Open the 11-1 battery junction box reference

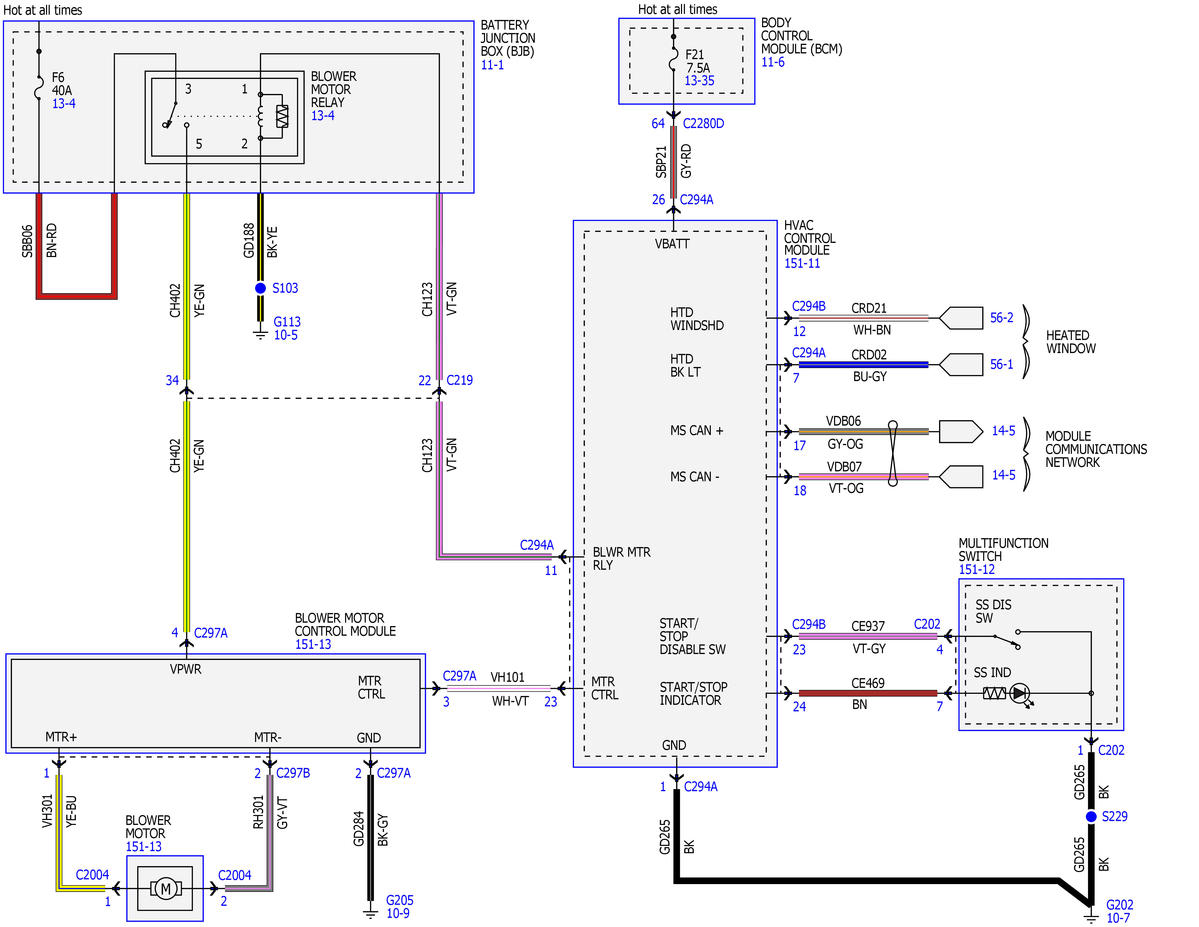click(492, 65)
